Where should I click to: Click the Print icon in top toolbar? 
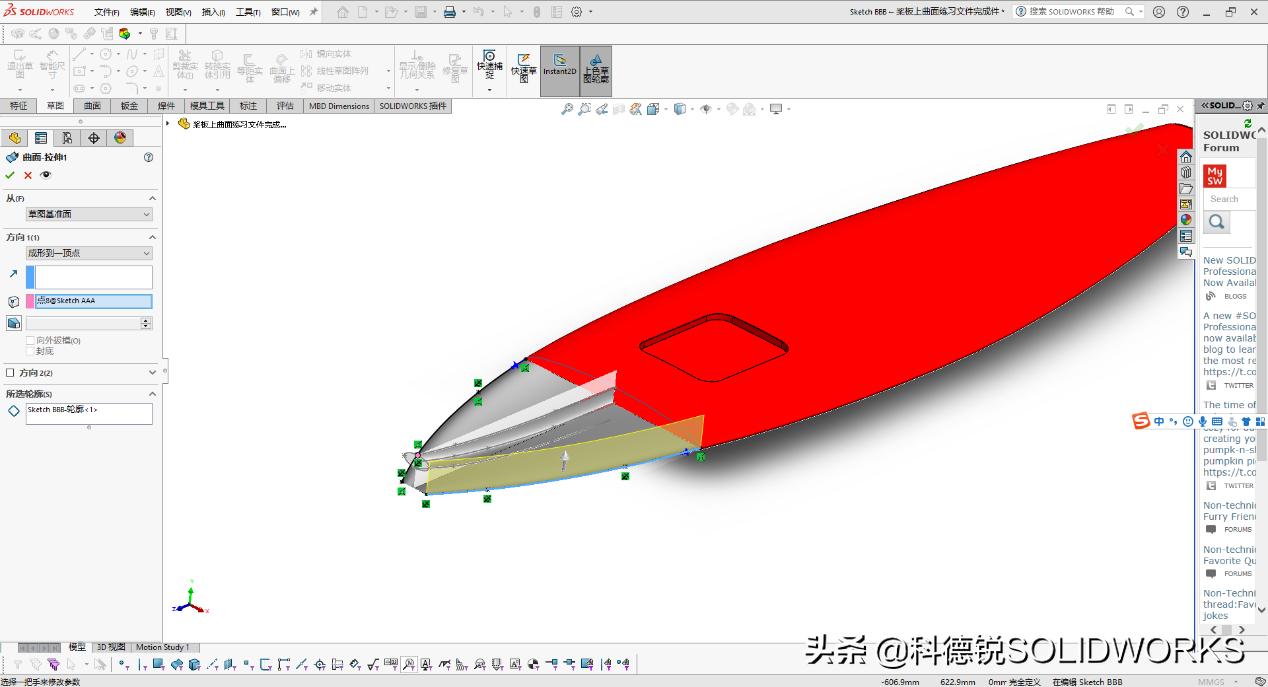pyautogui.click(x=449, y=12)
